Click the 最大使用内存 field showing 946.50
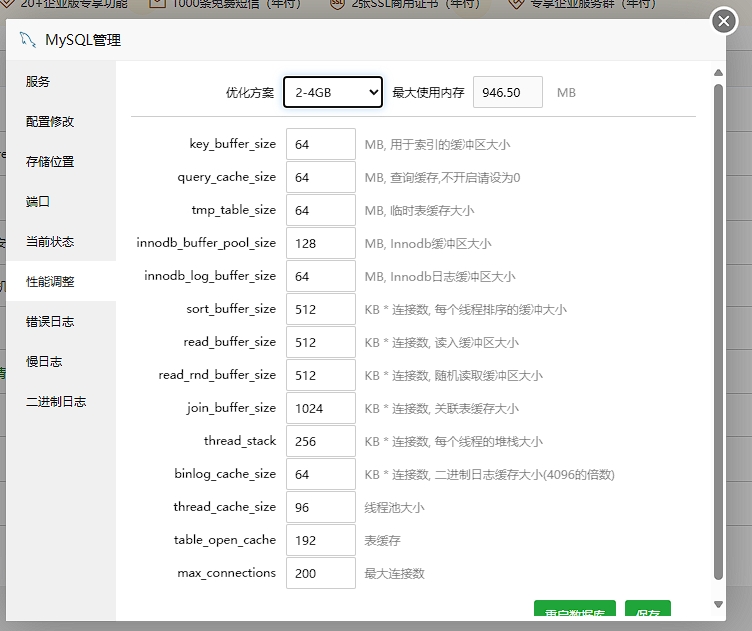The width and height of the screenshot is (752, 631). click(507, 92)
